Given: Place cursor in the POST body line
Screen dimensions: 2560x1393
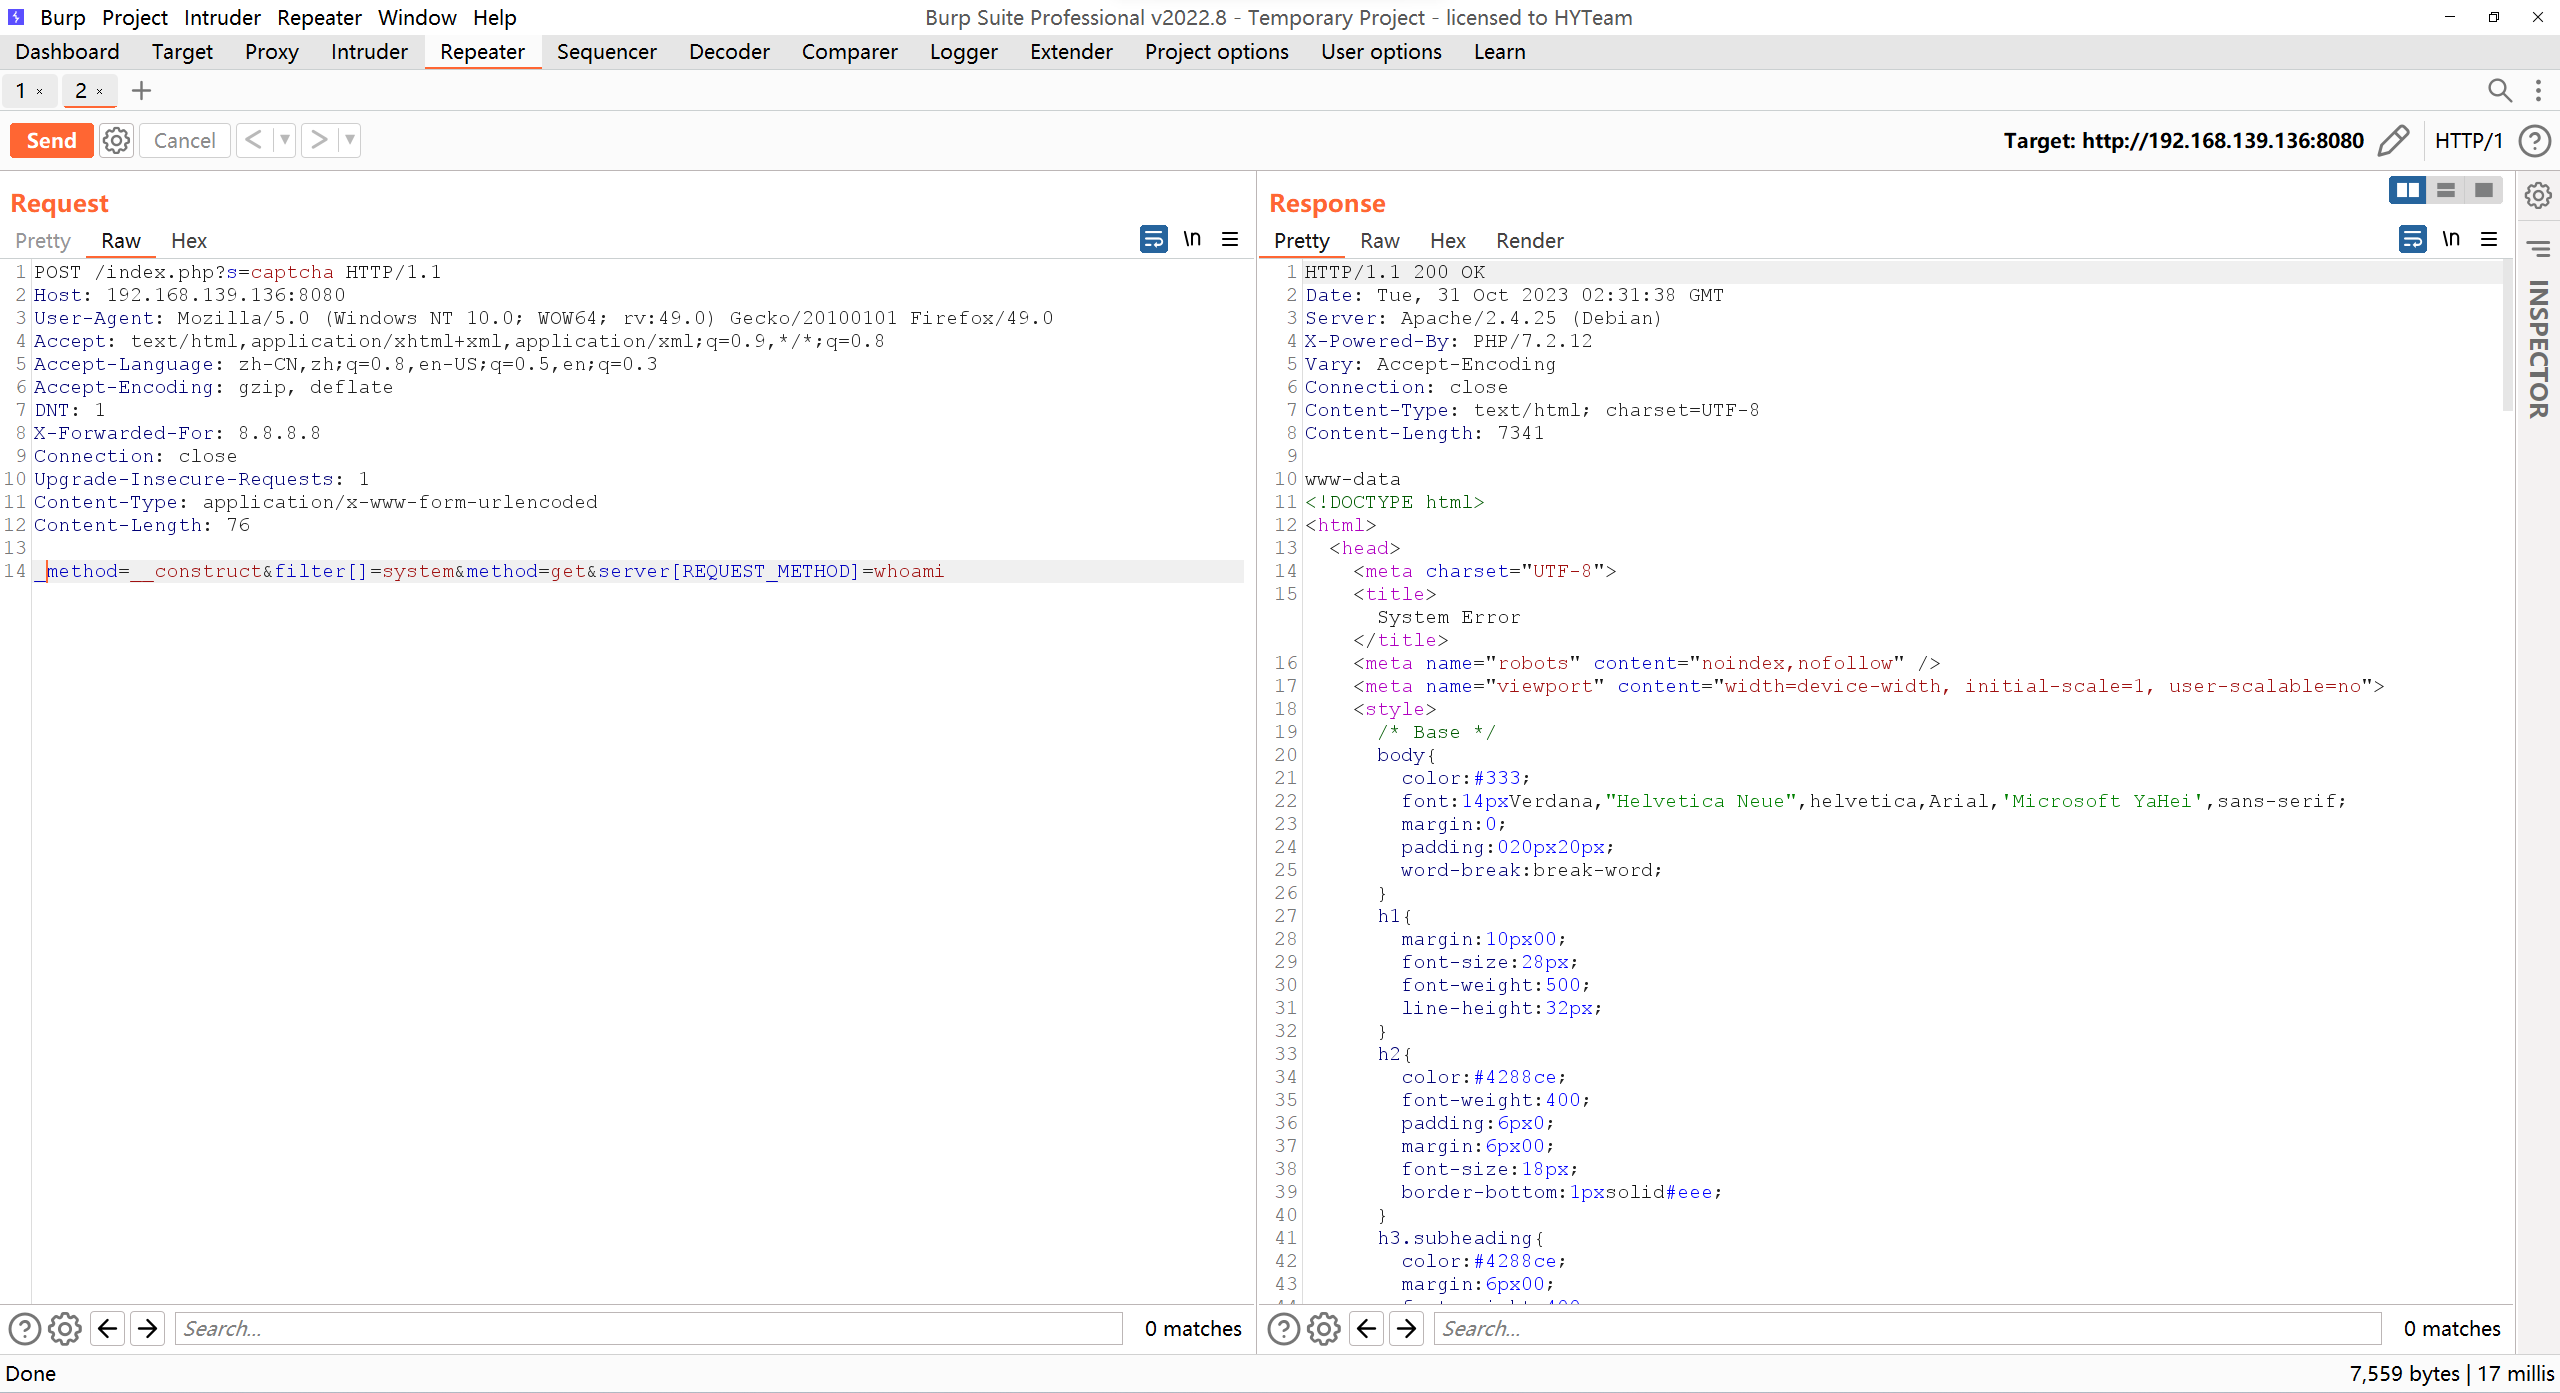Looking at the screenshot, I should coord(638,571).
